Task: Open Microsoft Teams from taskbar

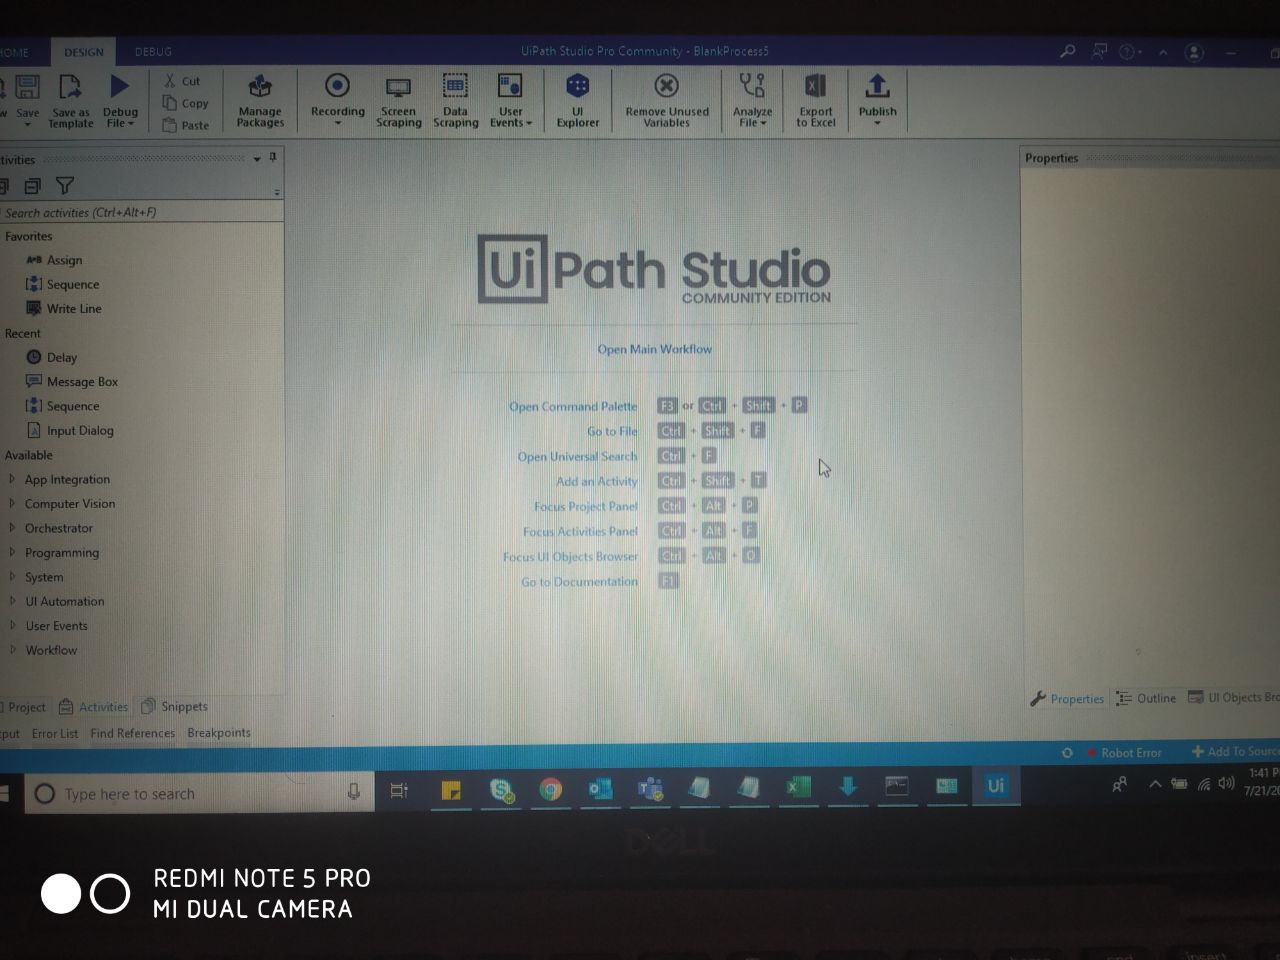Action: pyautogui.click(x=650, y=789)
